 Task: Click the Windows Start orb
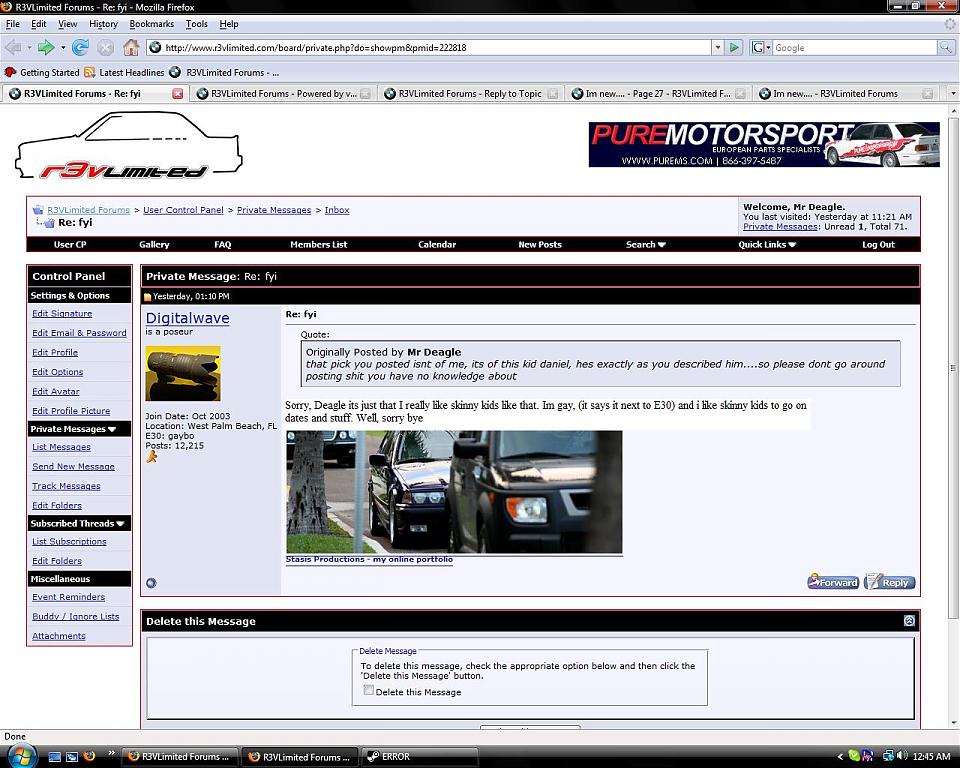(x=22, y=755)
